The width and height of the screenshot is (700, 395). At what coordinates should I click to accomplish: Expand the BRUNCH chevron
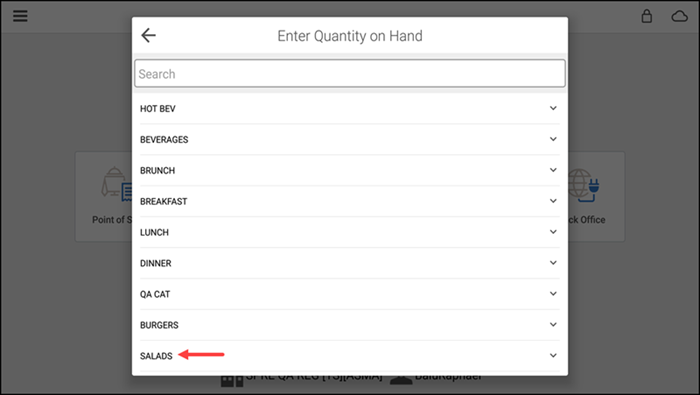(x=553, y=170)
